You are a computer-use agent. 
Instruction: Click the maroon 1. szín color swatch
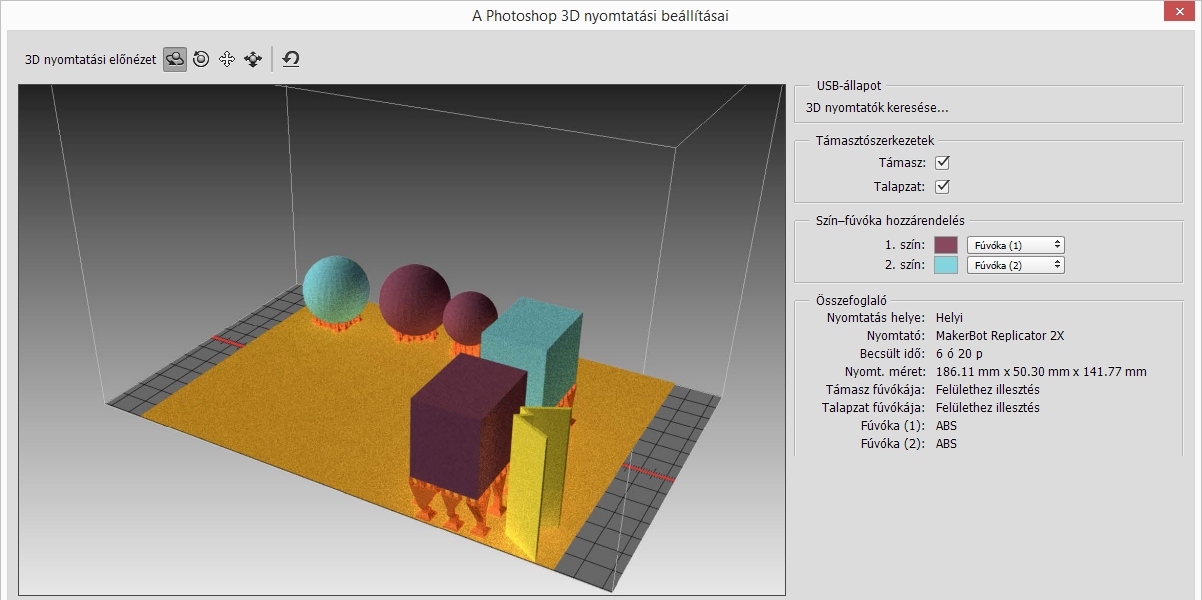[945, 244]
